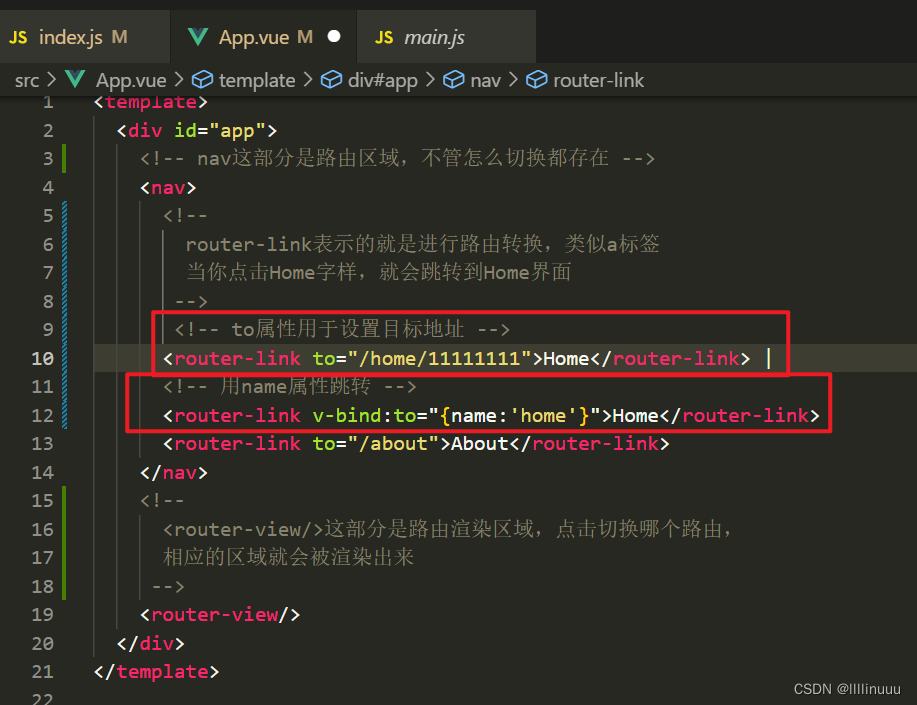Click line number 10 in gutter
Viewport: 917px width, 705px height.
(42, 359)
